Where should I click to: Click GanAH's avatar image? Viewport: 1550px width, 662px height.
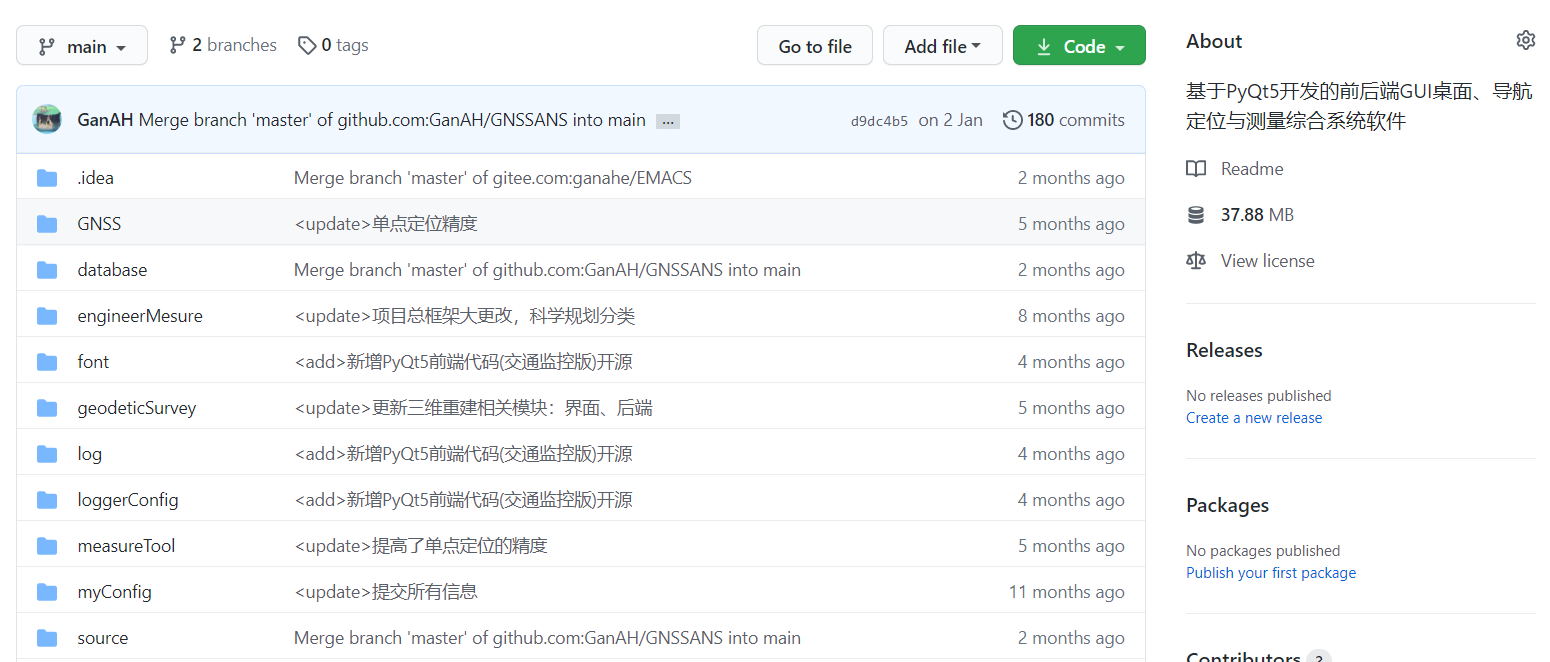[47, 120]
